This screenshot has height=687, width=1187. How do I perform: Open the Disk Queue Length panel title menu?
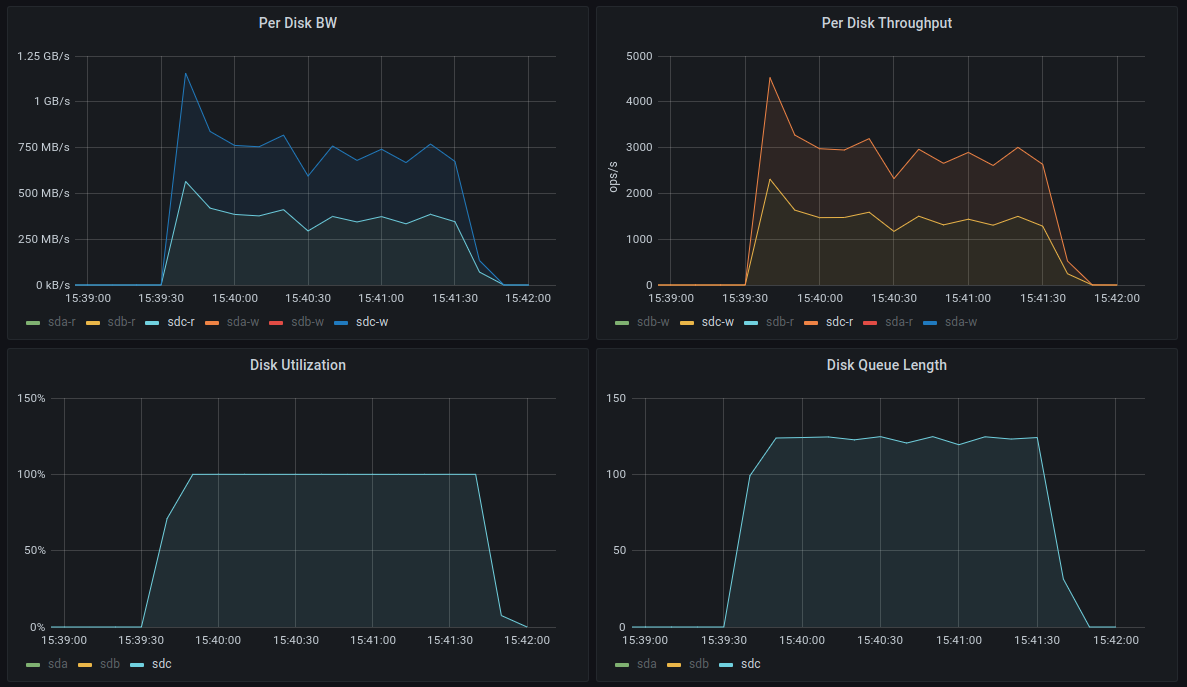886,365
